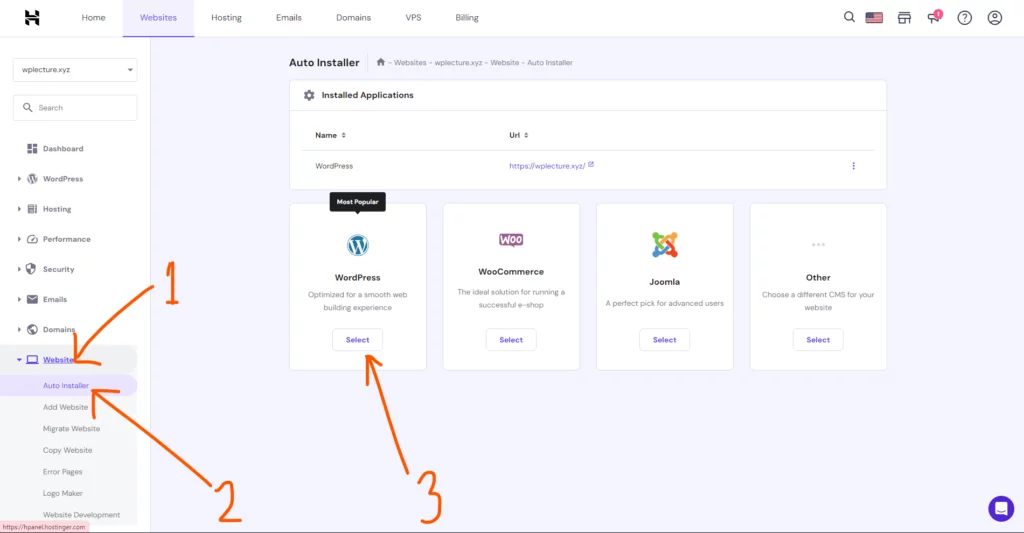Image resolution: width=1024 pixels, height=533 pixels.
Task: Open Add Website in the sidebar
Action: click(x=65, y=407)
